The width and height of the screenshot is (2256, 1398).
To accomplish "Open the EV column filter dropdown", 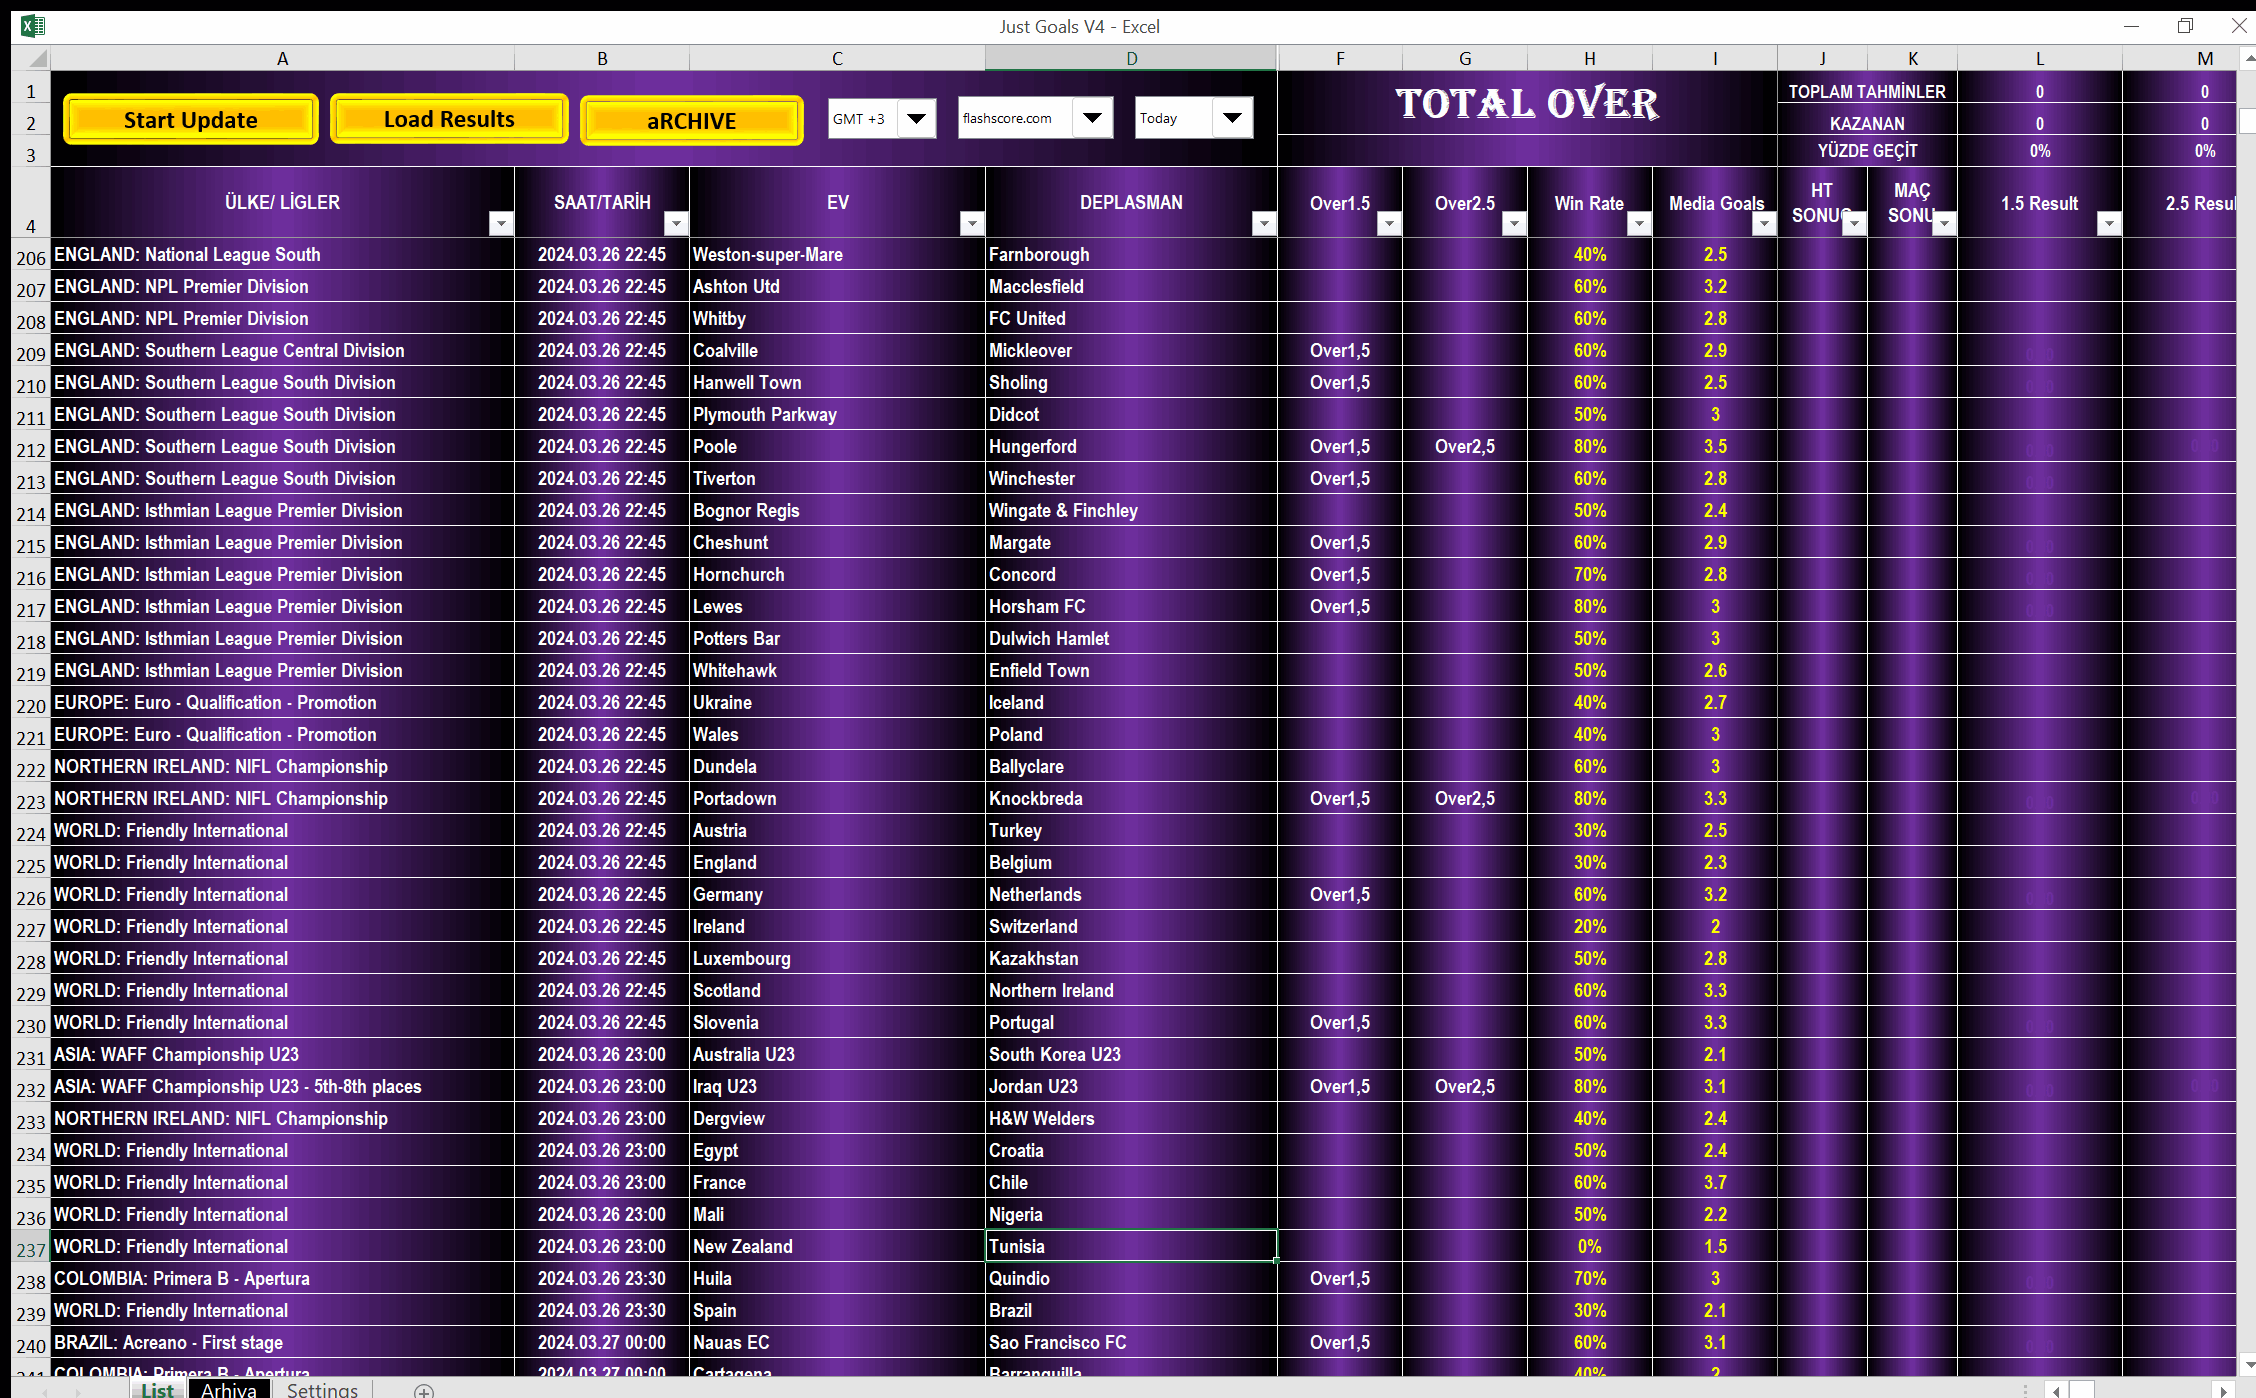I will (x=971, y=224).
